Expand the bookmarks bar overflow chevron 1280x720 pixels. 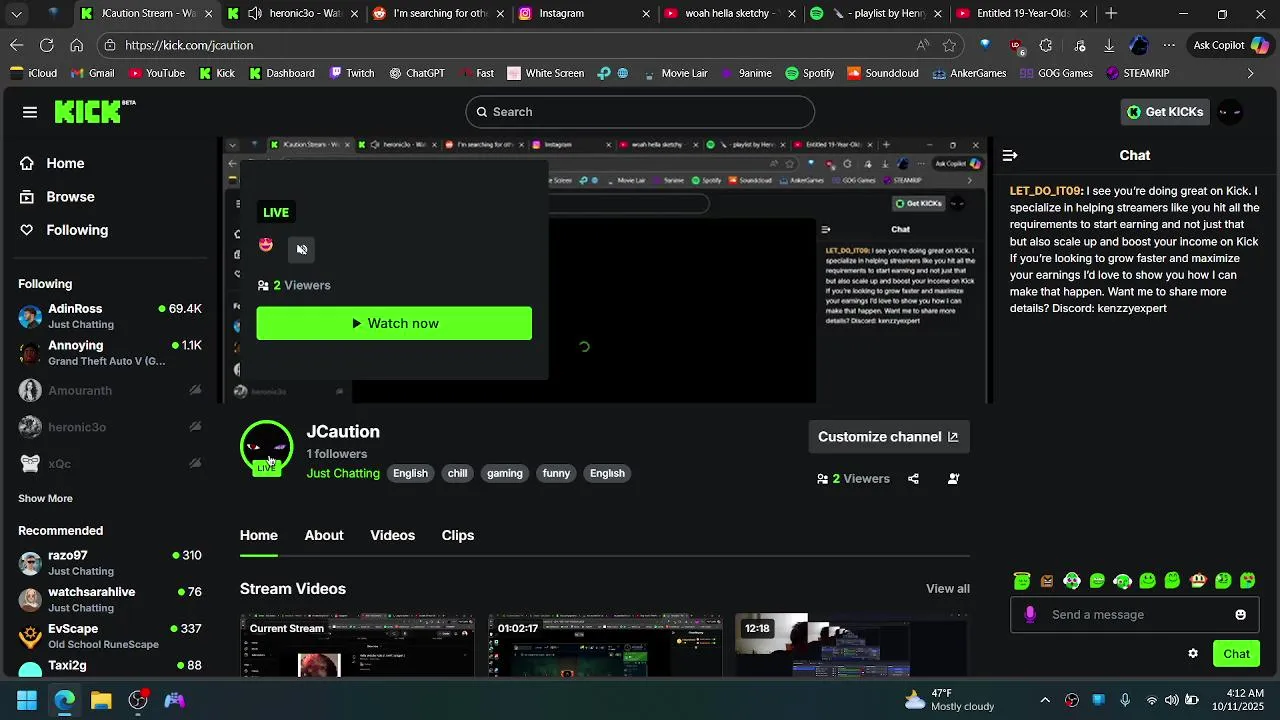(x=1250, y=73)
